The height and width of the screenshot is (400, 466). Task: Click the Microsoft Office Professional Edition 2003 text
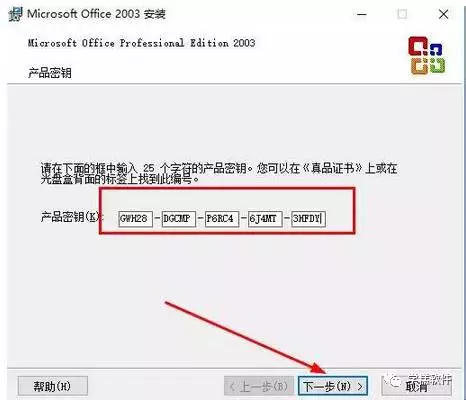142,43
